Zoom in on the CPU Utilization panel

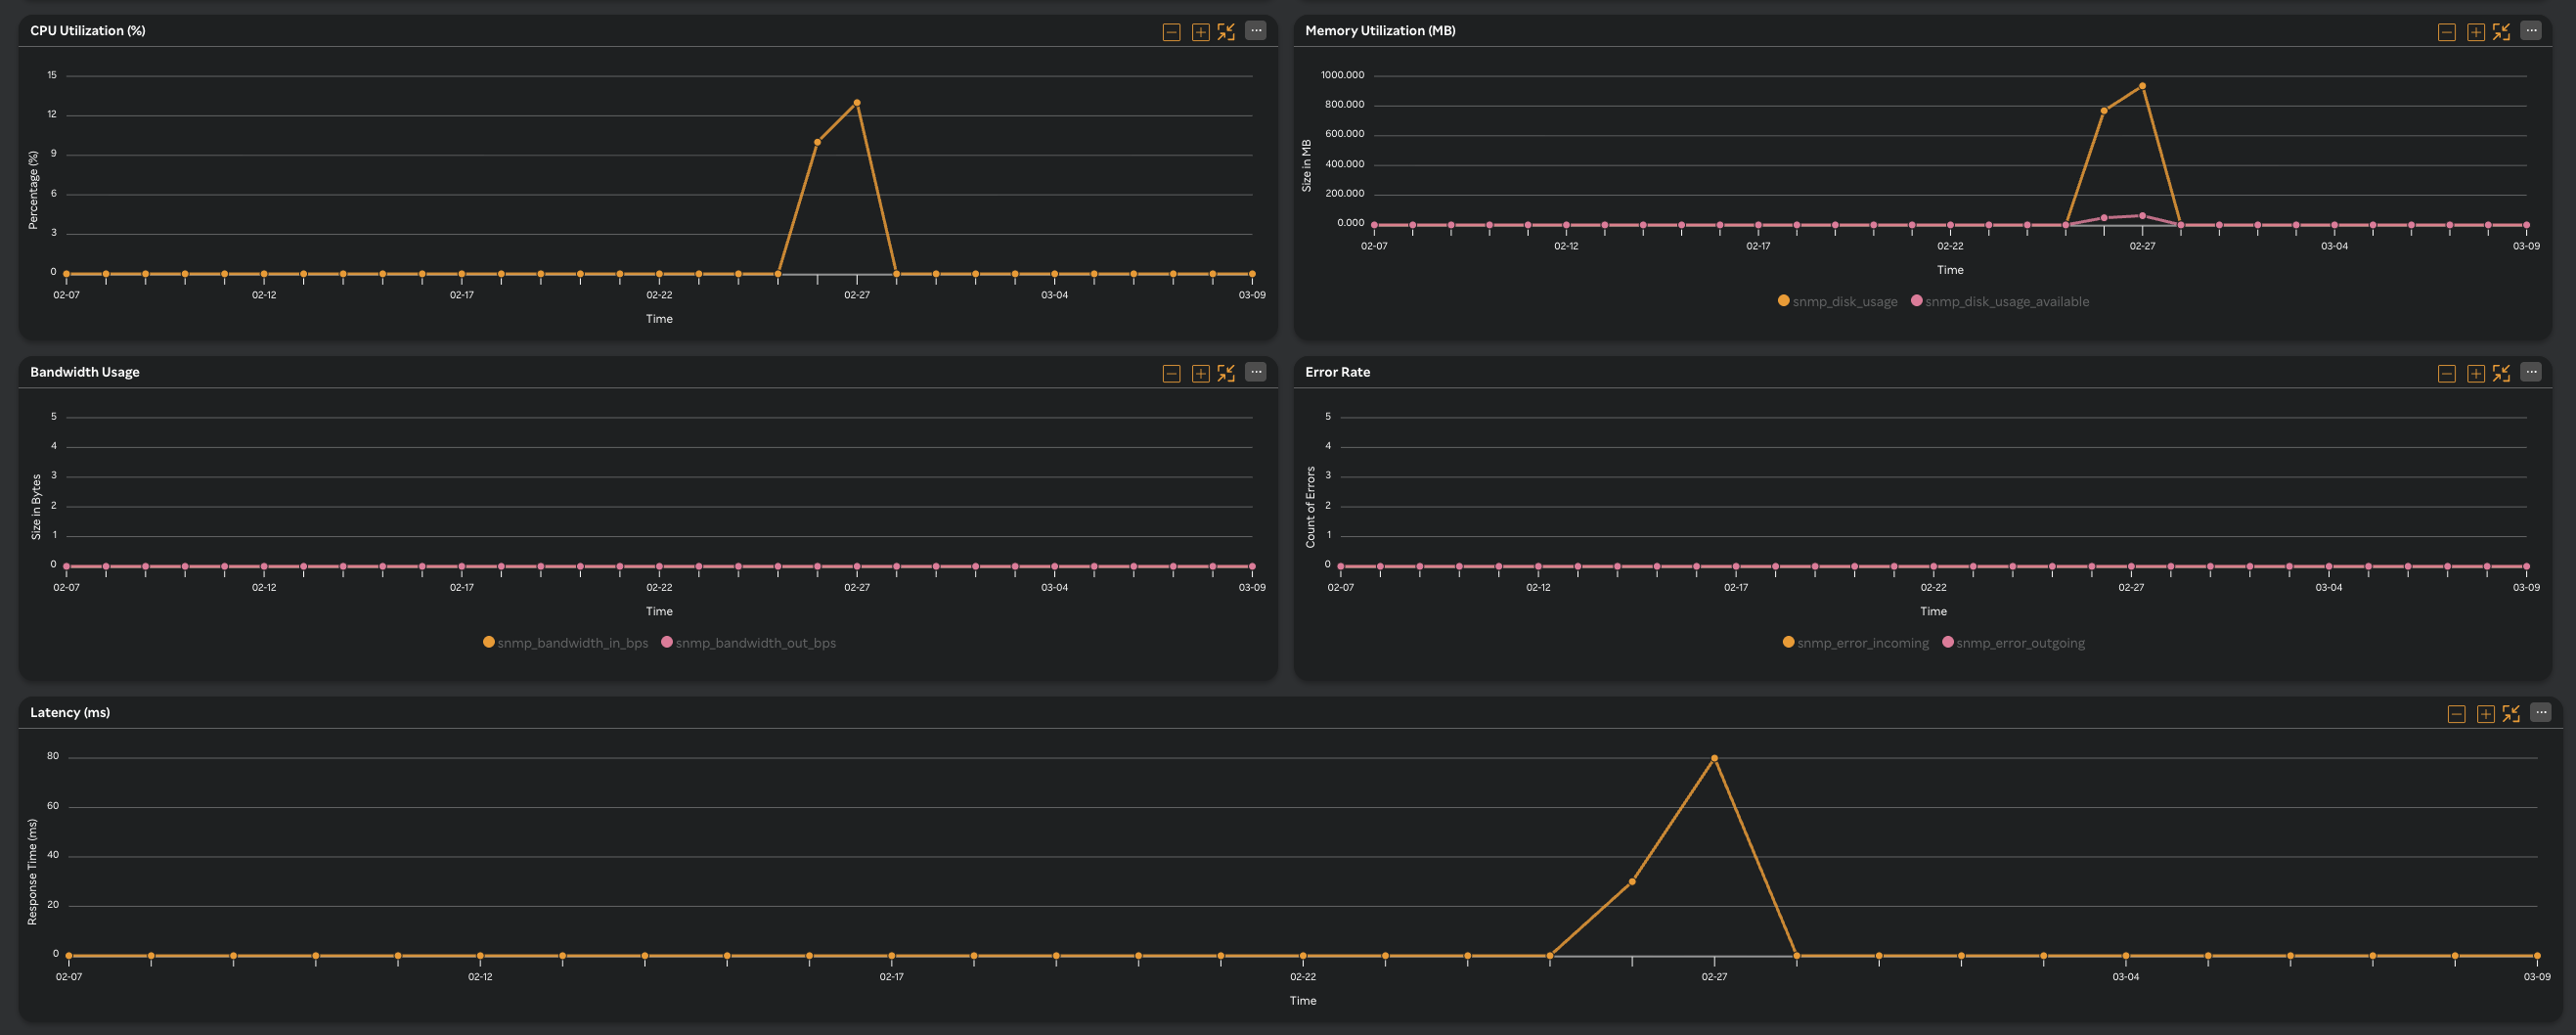point(1199,30)
